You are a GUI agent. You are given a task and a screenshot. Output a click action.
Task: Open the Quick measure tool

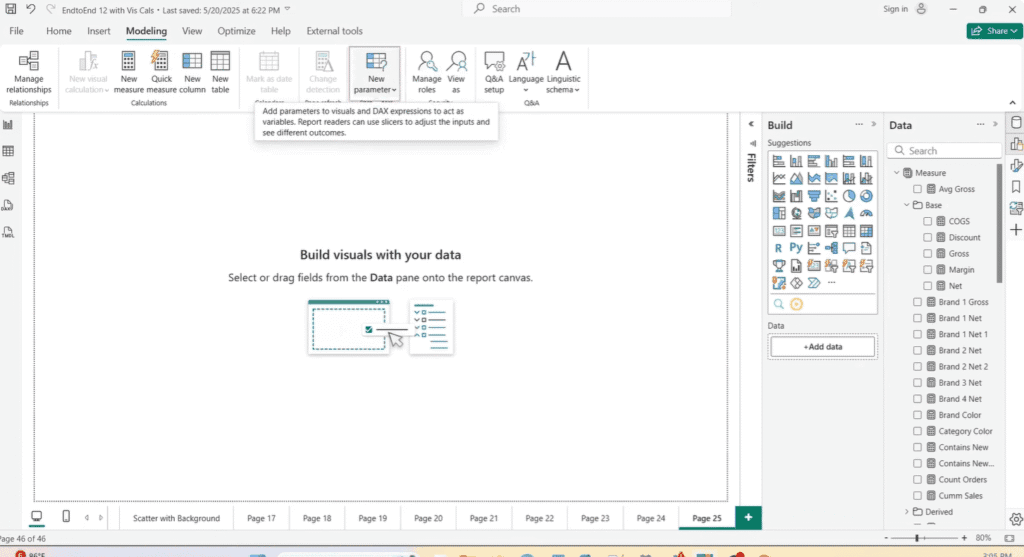point(161,72)
